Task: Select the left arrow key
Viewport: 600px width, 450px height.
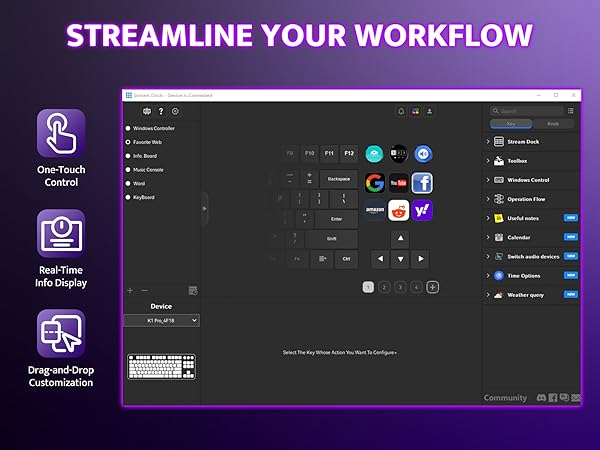Action: [x=380, y=259]
